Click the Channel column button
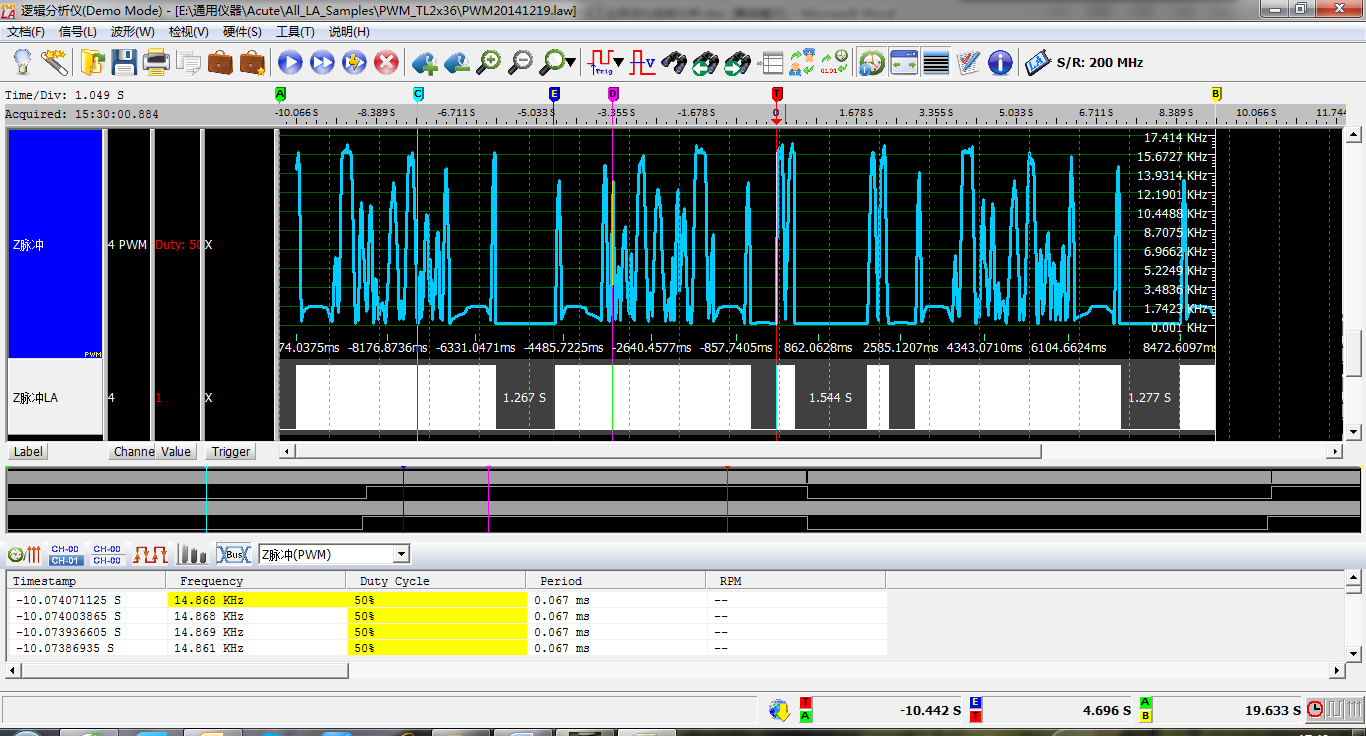 point(131,452)
